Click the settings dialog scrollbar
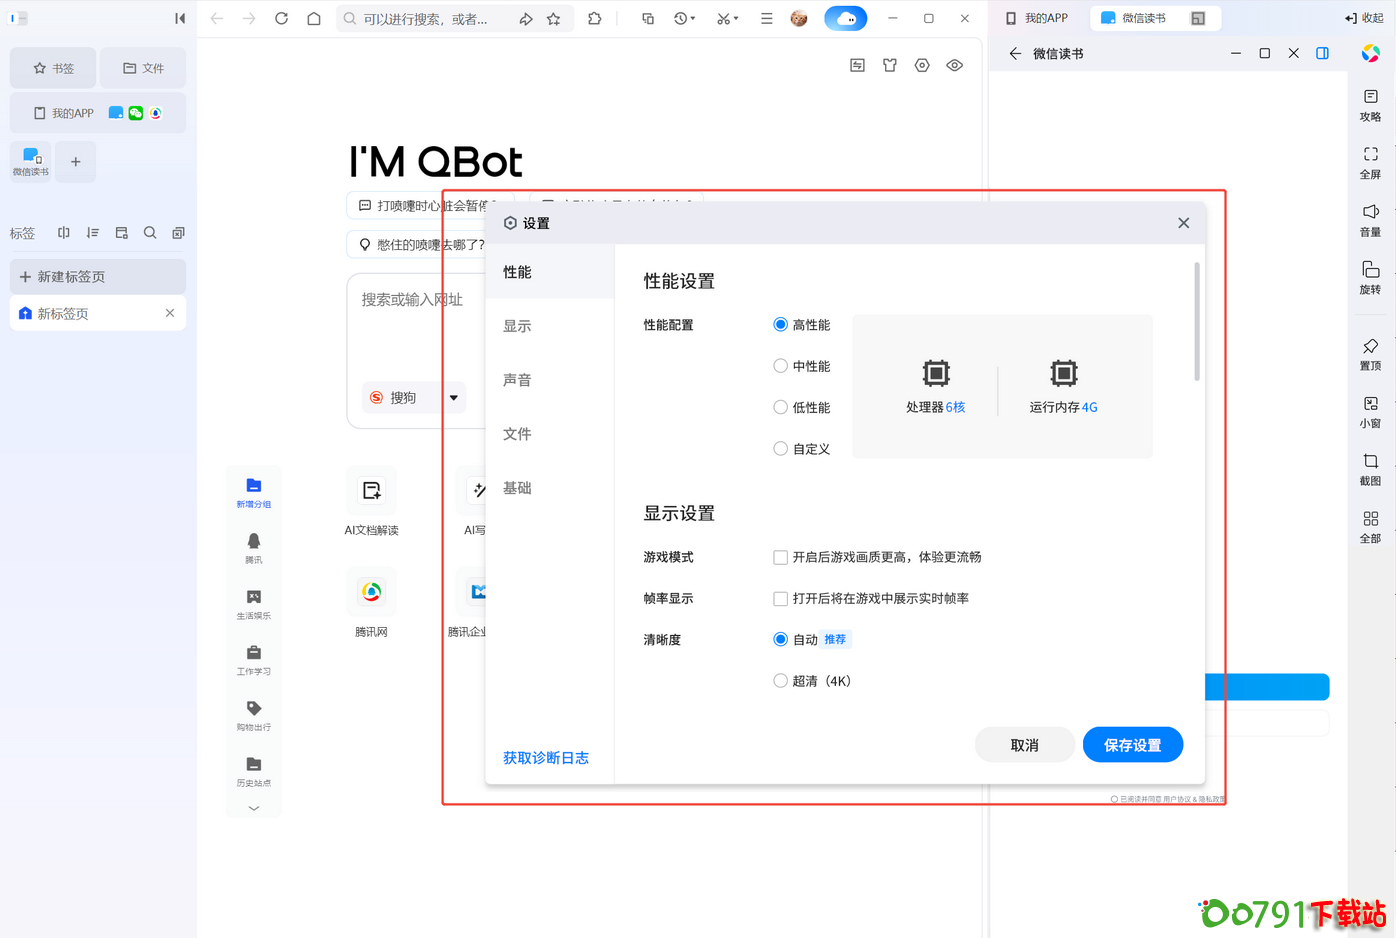 pos(1196,320)
